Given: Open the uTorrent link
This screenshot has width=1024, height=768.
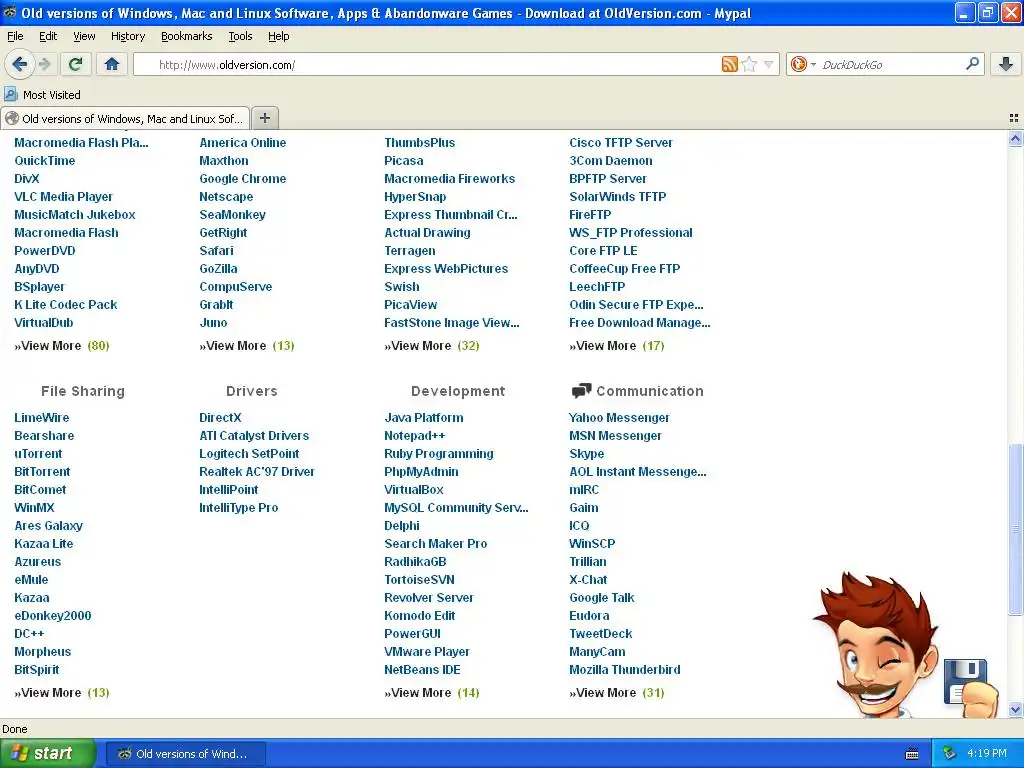Looking at the screenshot, I should pyautogui.click(x=38, y=453).
